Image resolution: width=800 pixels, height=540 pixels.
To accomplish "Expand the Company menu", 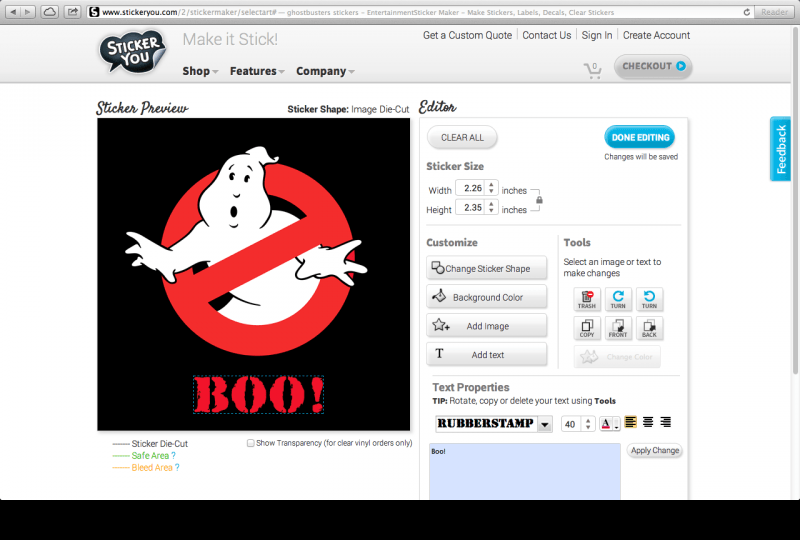I will point(325,71).
